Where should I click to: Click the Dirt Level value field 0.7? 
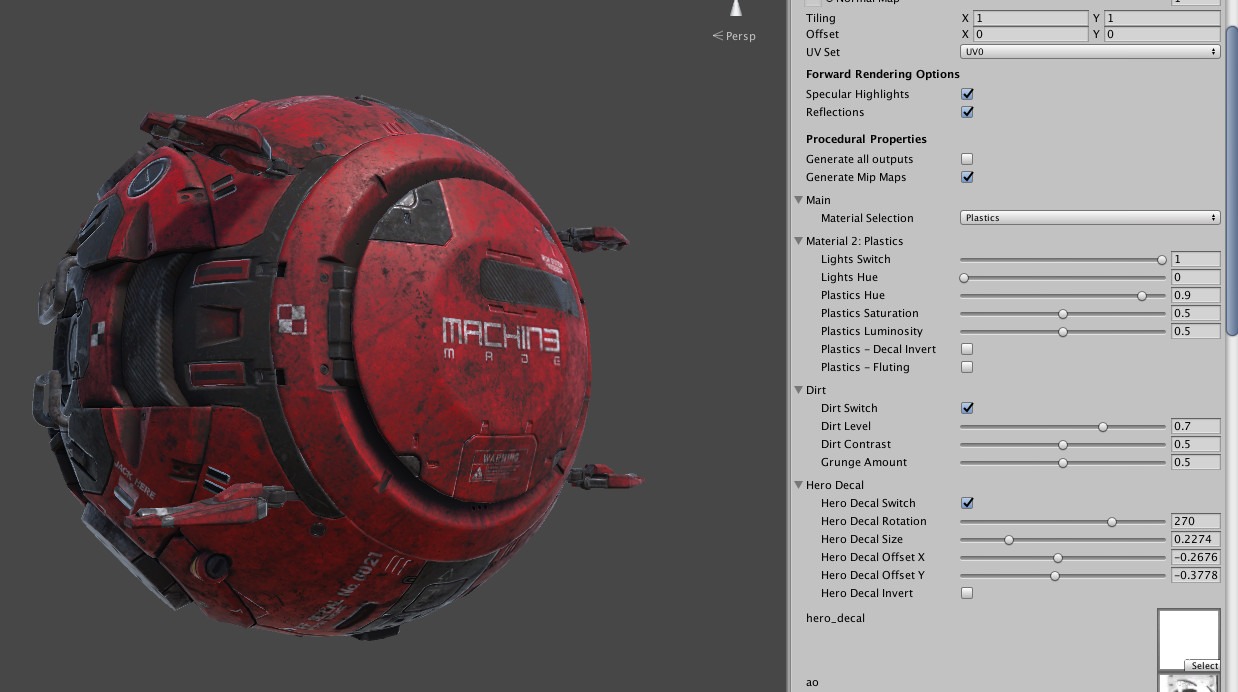[1195, 426]
